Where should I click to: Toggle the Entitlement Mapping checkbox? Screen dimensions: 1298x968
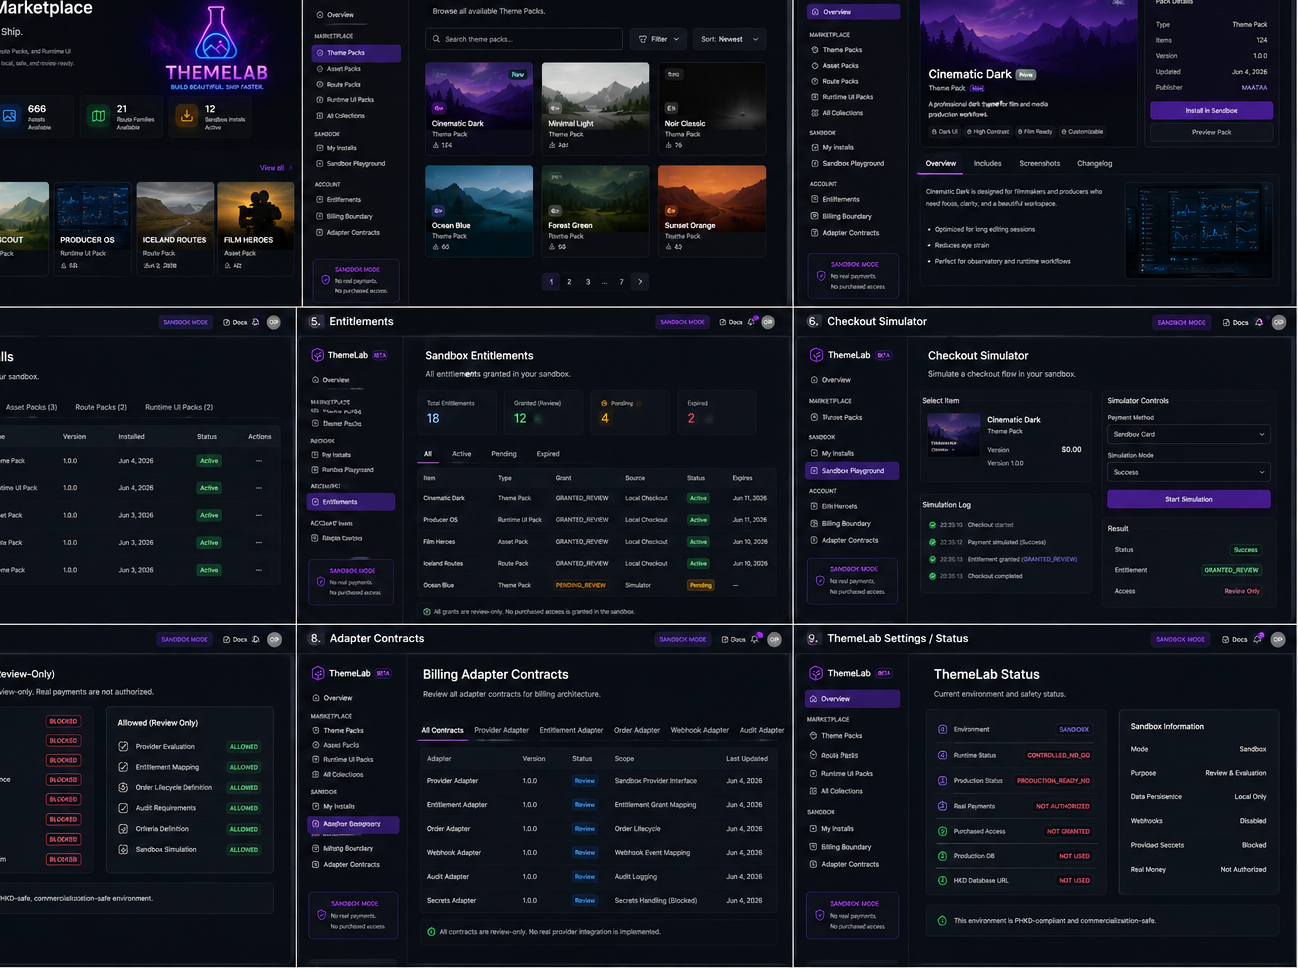pos(123,767)
